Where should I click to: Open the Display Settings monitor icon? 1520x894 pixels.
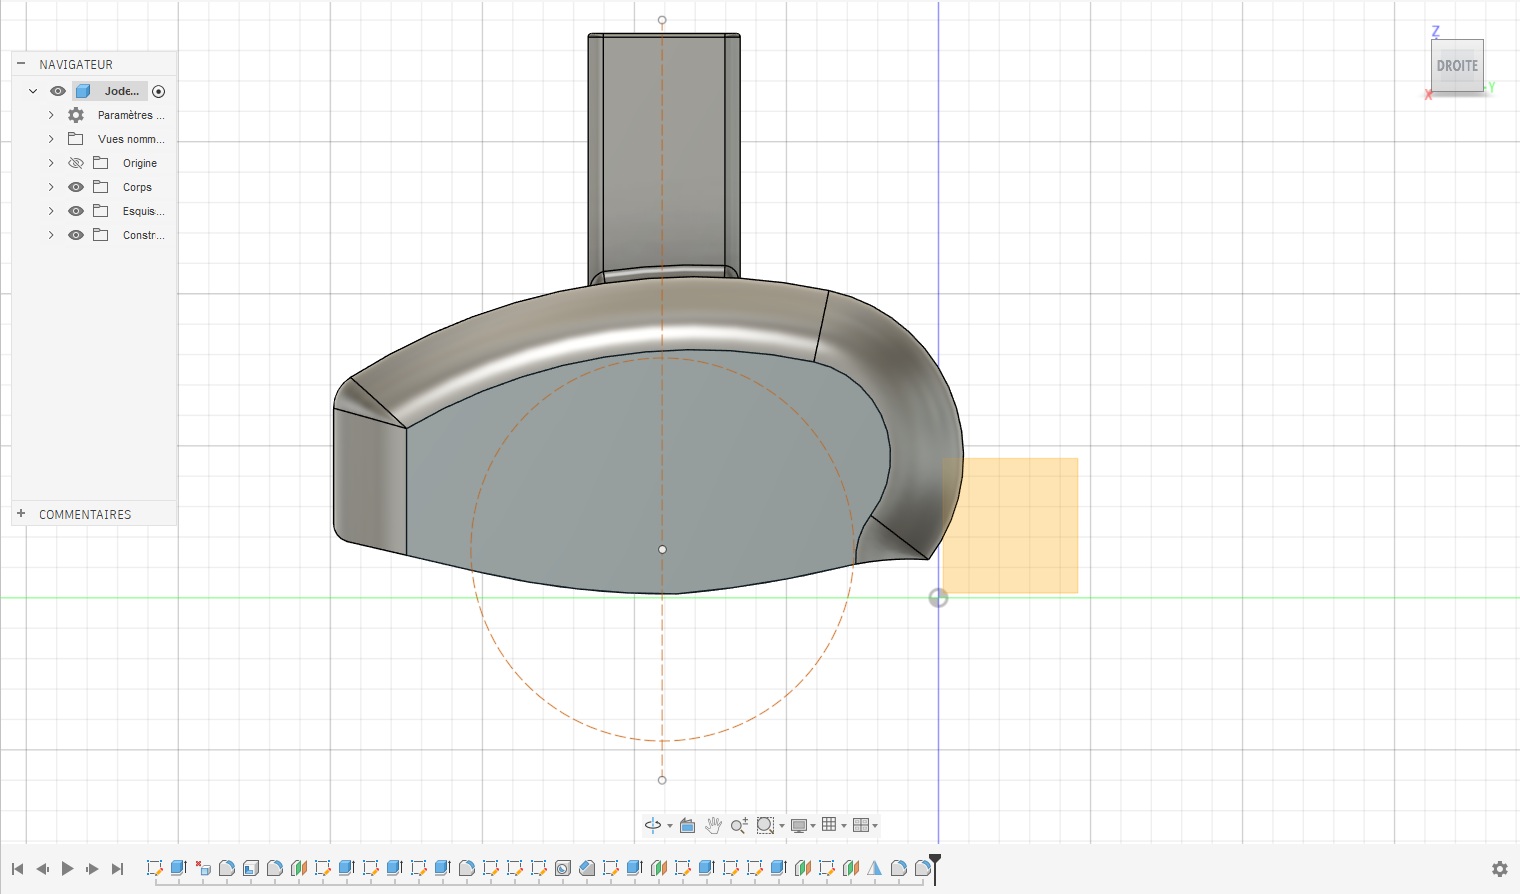click(798, 825)
